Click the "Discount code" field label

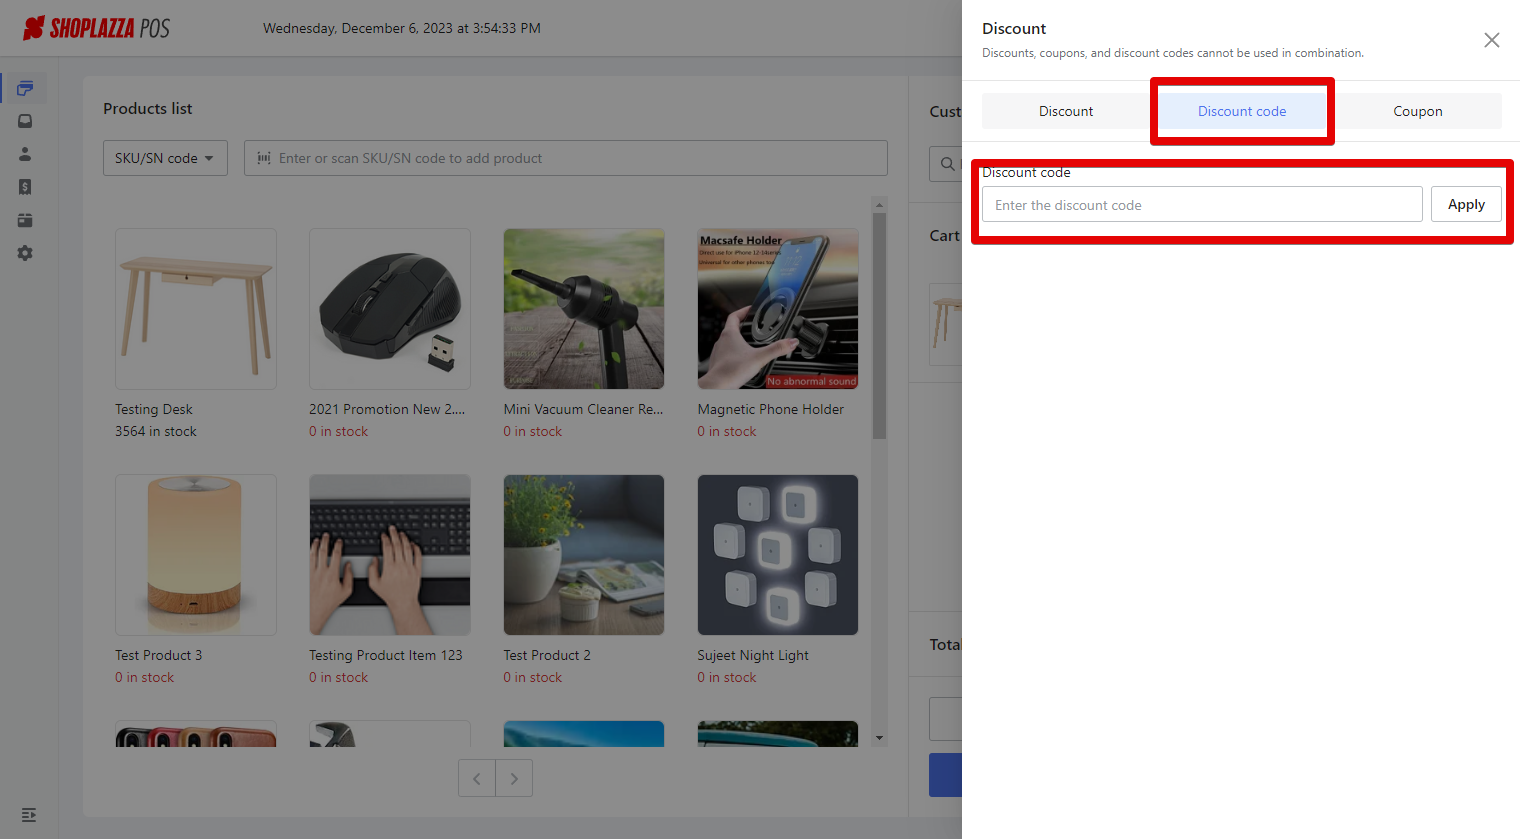point(1026,173)
